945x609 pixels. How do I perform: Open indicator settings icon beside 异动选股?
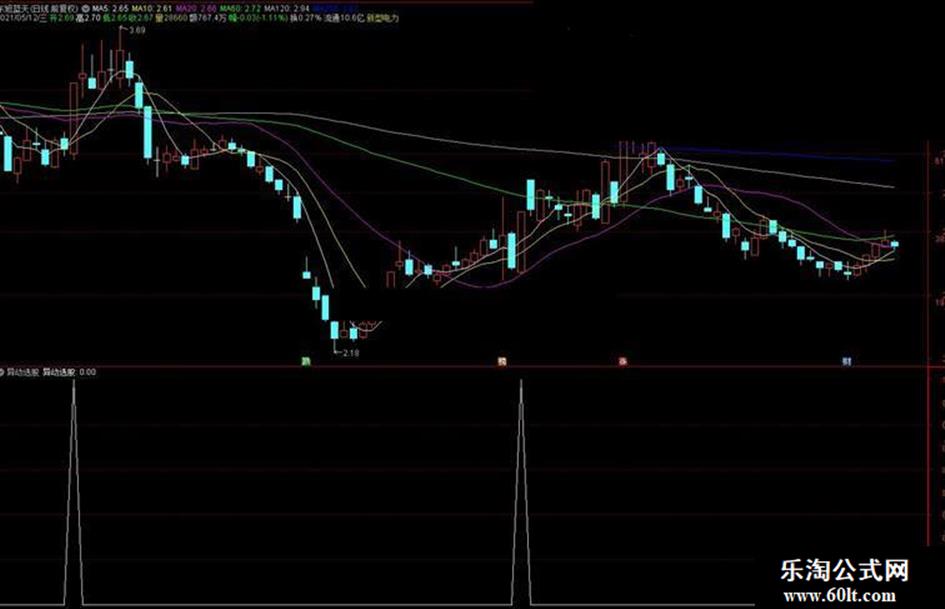[2, 372]
